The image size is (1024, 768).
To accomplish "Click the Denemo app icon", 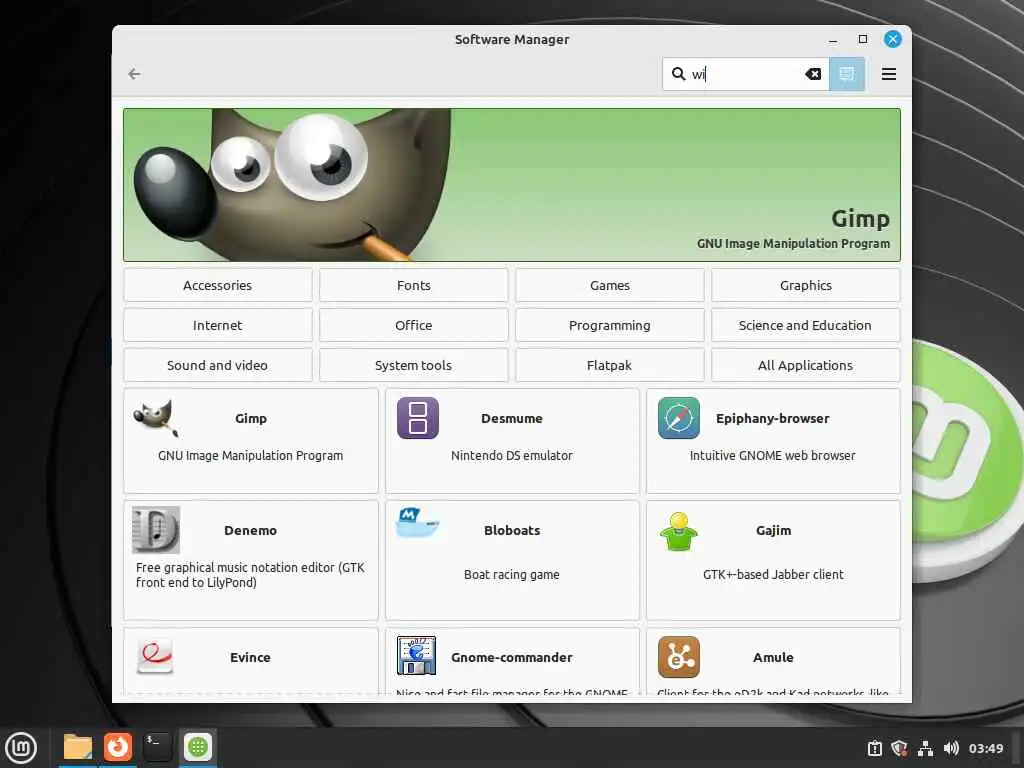I will (155, 530).
